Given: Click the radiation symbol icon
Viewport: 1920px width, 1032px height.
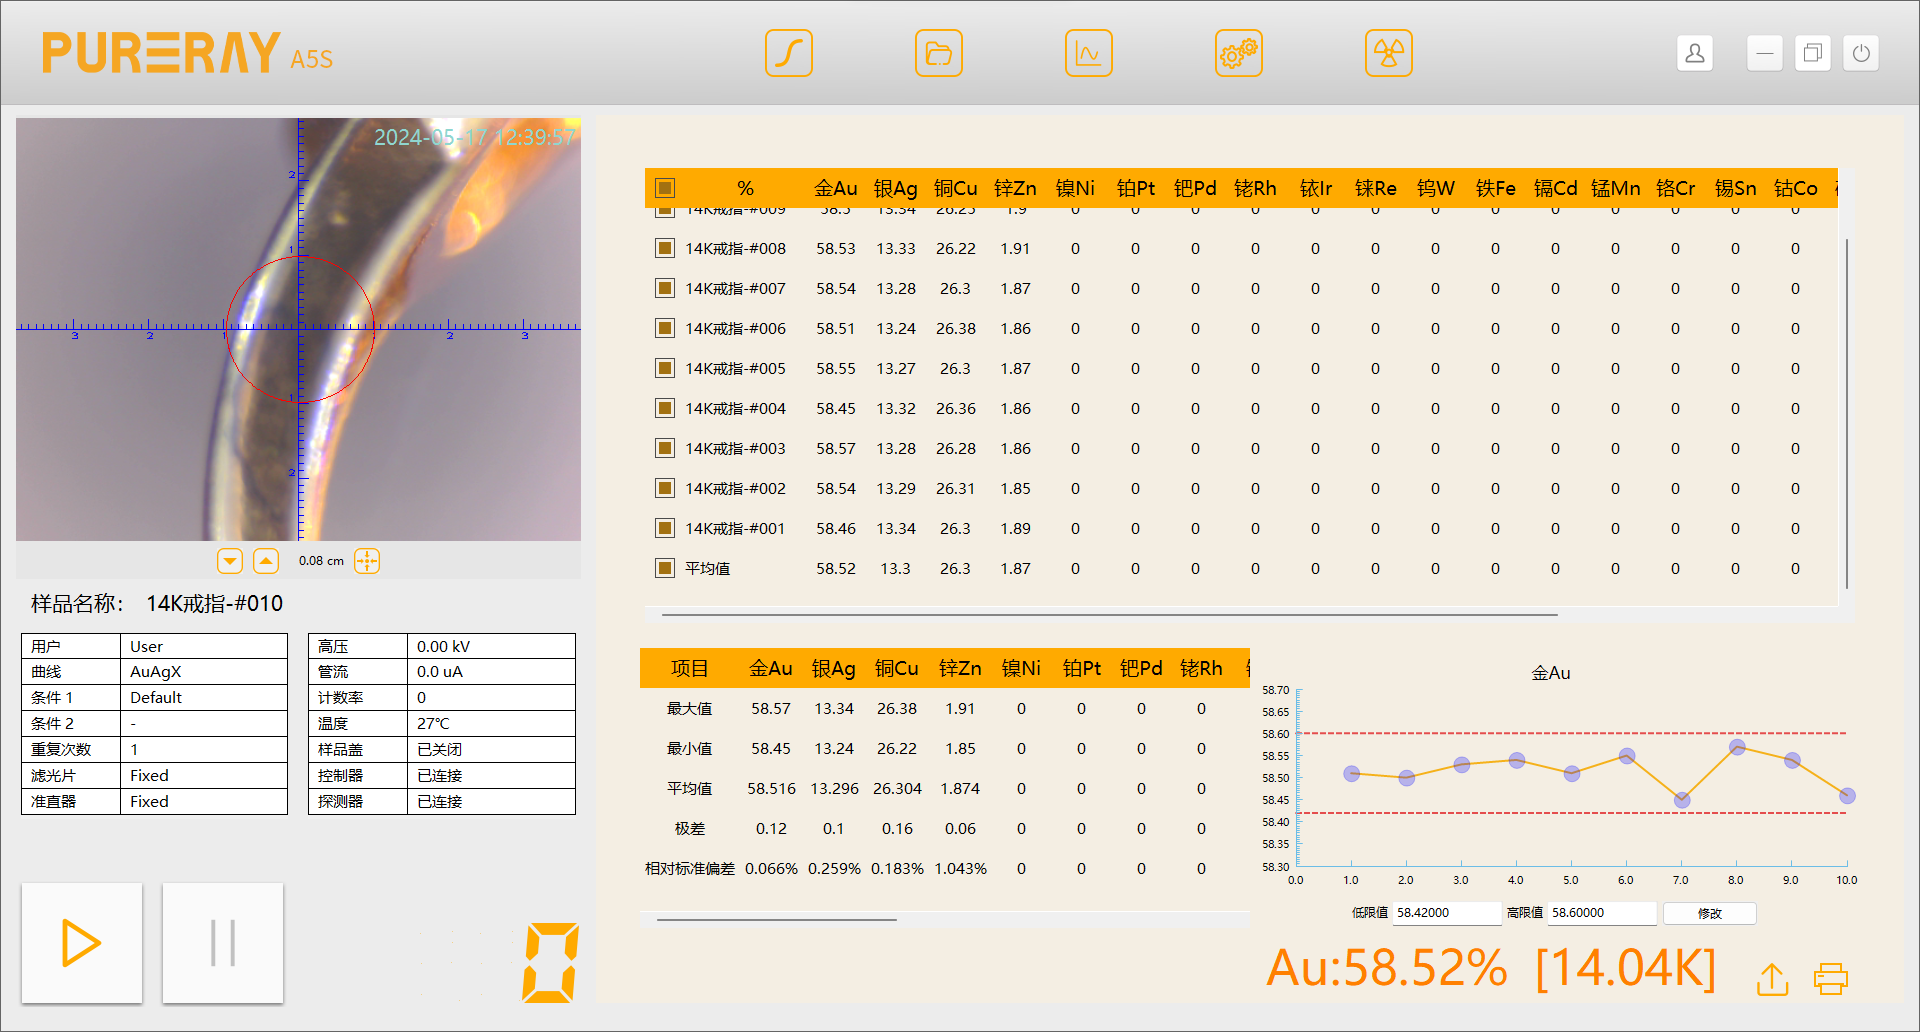Looking at the screenshot, I should pos(1388,53).
